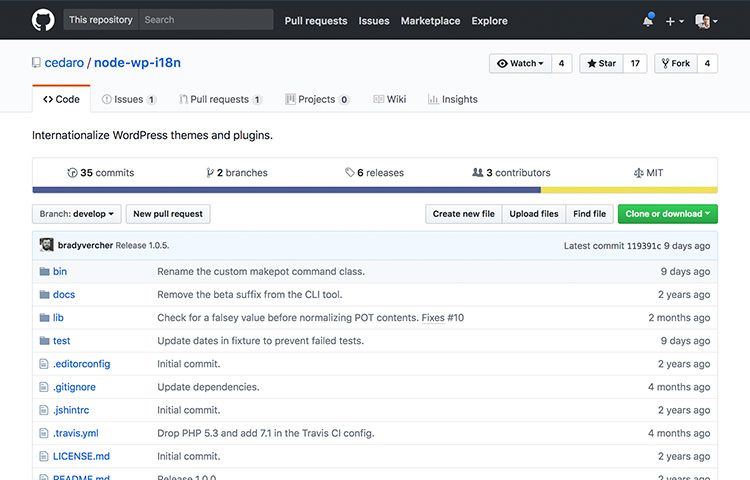Open the bin folder
Image resolution: width=750 pixels, height=480 pixels.
click(60, 271)
